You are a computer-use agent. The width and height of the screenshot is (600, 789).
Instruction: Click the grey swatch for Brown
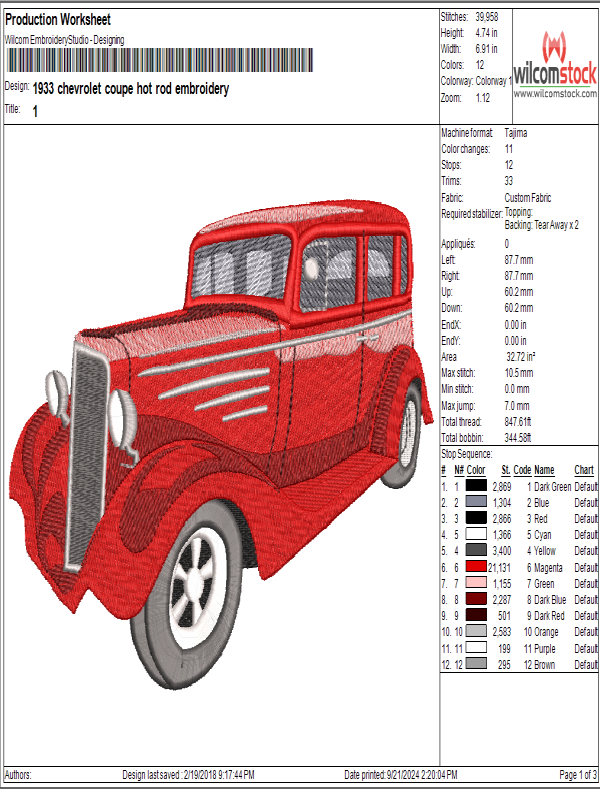476,664
